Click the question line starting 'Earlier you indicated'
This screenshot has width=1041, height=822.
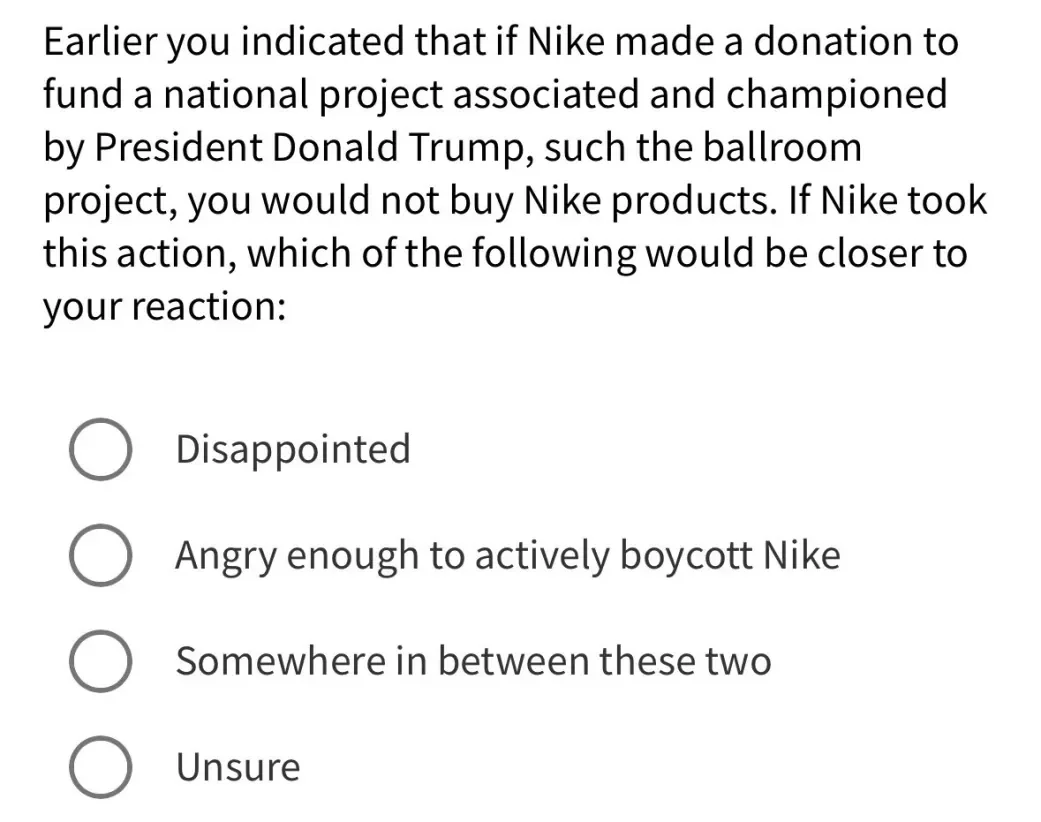[501, 42]
